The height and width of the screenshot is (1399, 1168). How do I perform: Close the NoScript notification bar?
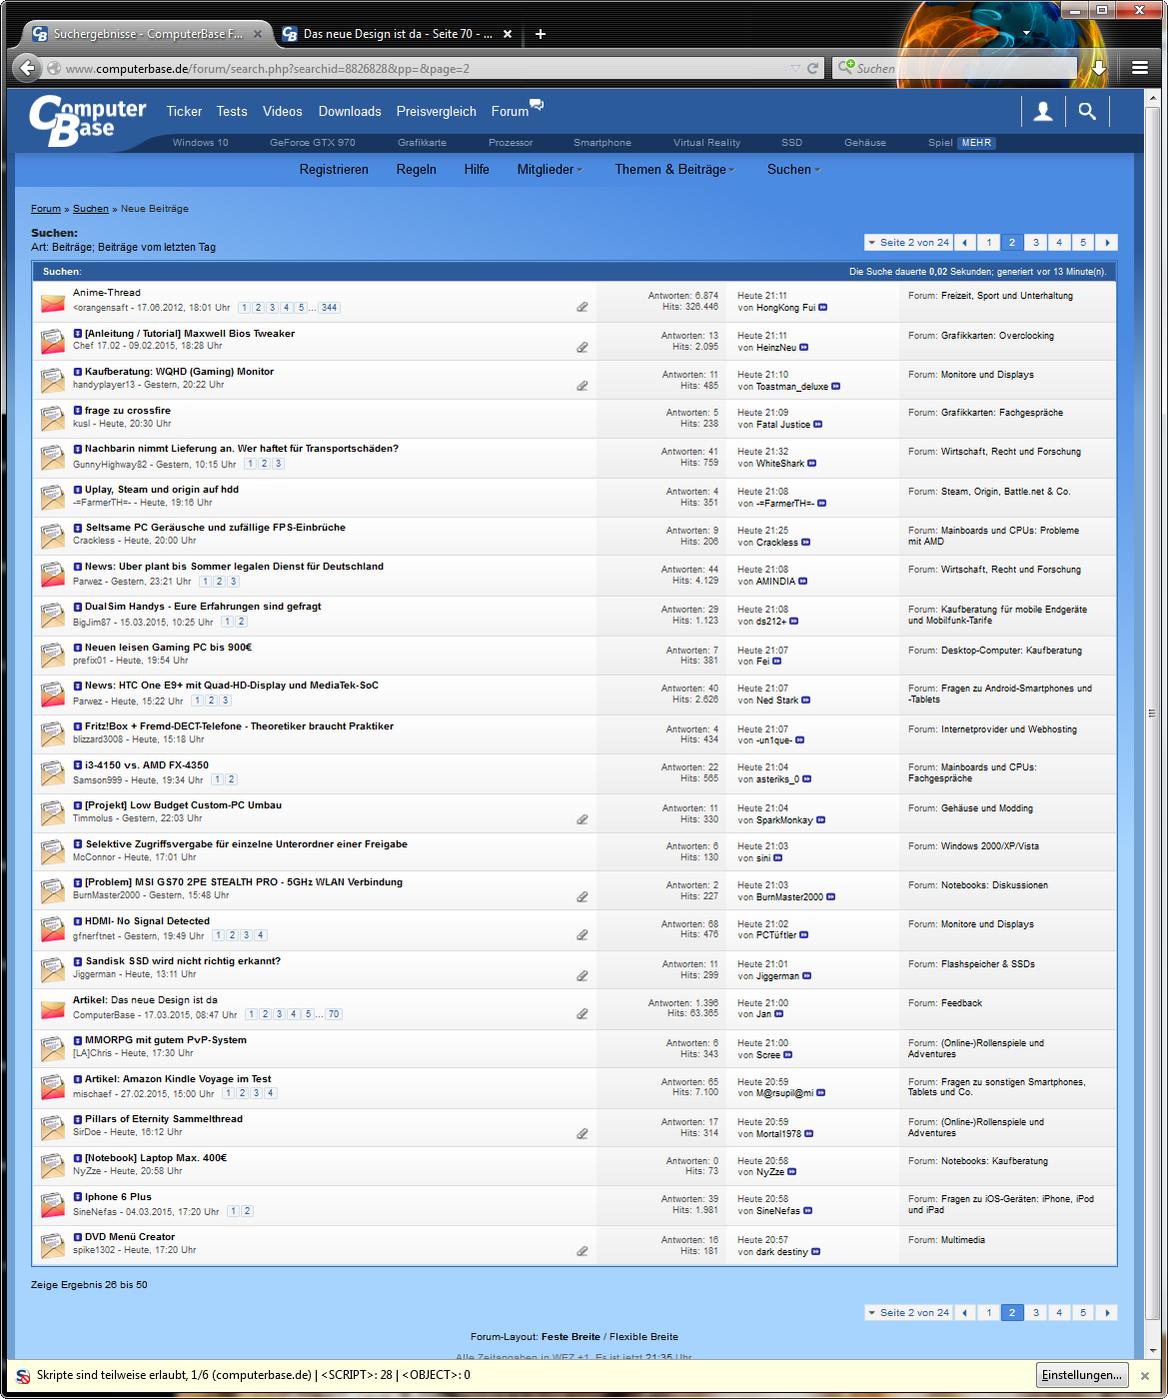coord(1145,1376)
